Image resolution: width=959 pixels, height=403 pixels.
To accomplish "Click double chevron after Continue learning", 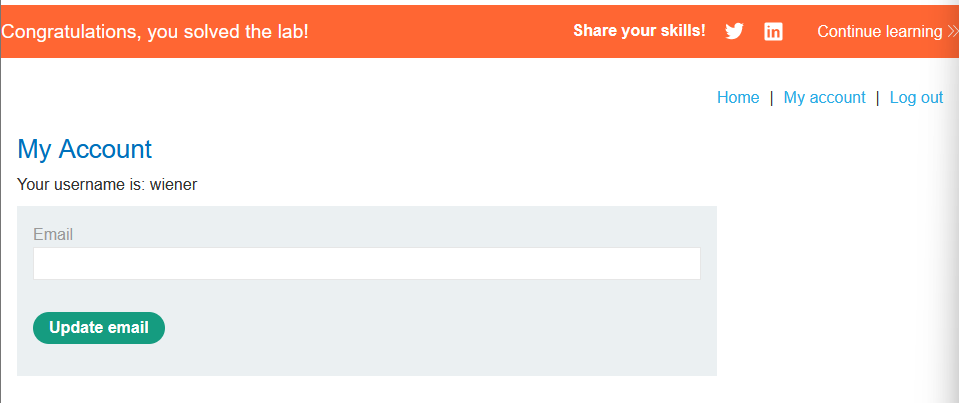I will [x=952, y=32].
